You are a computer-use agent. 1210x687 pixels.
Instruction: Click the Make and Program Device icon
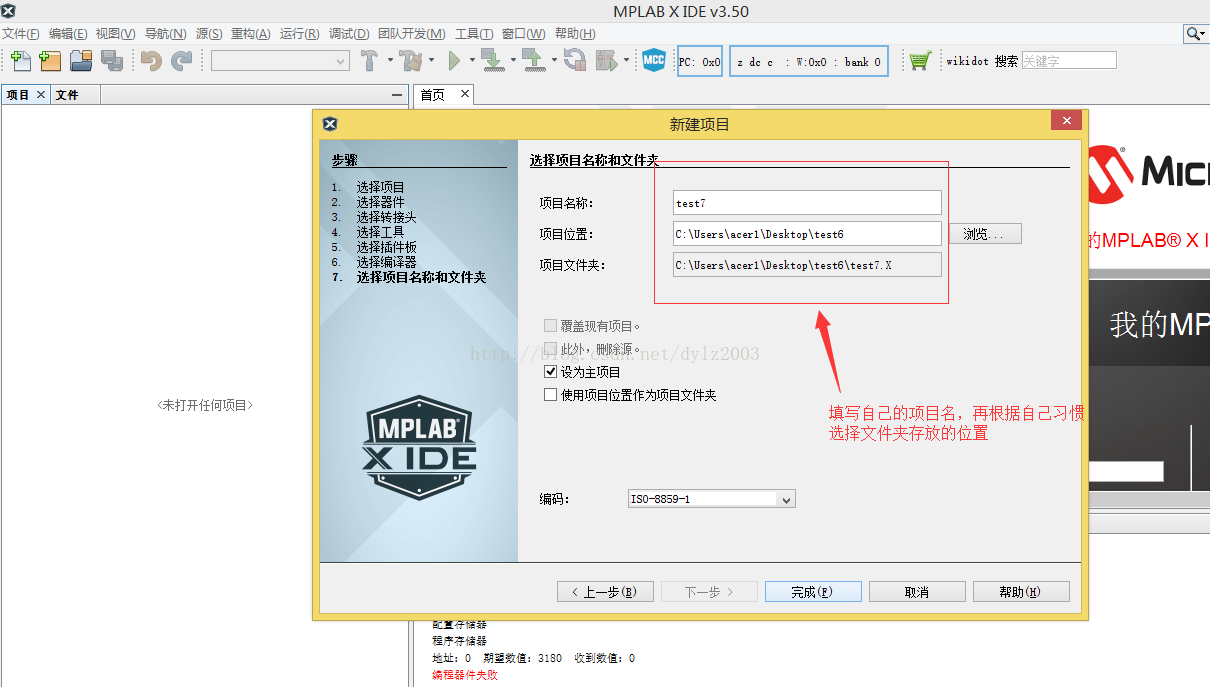491,61
